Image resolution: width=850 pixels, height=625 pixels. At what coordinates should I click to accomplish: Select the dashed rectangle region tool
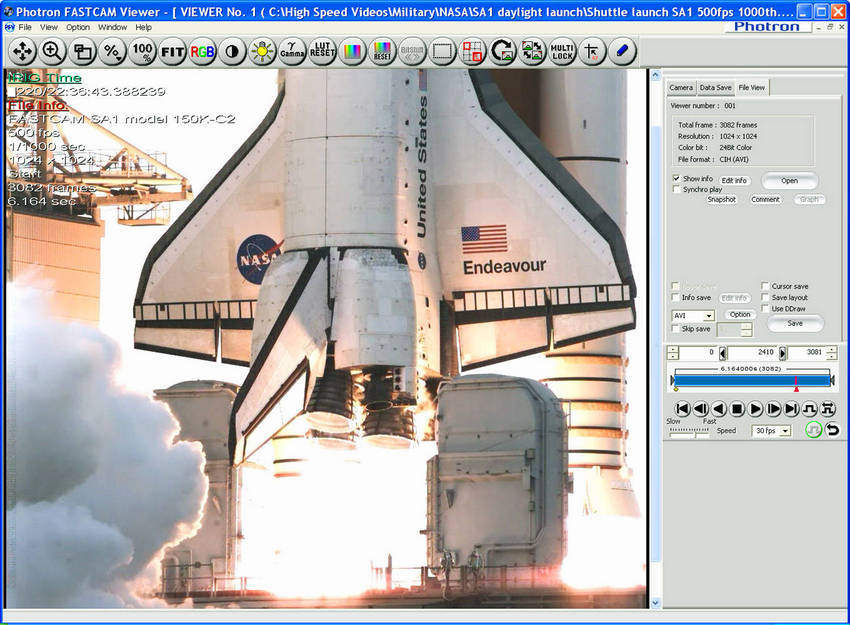coord(442,52)
